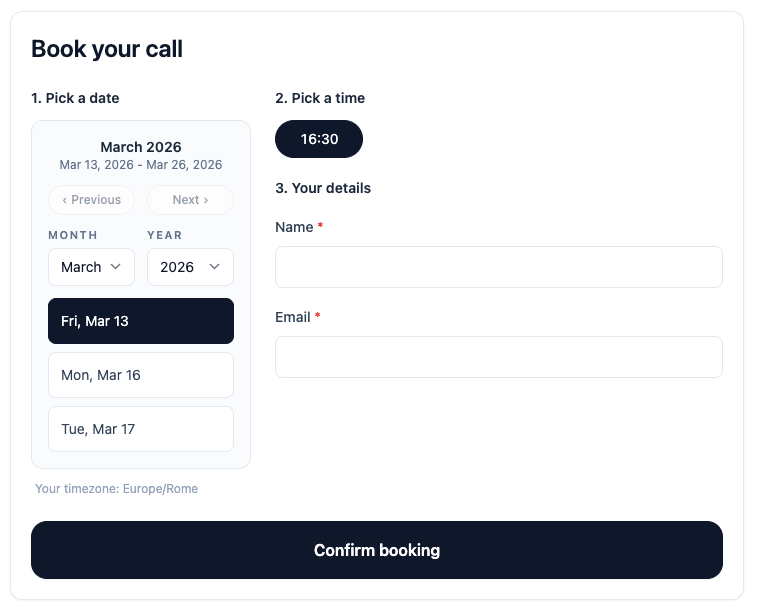Click the chevron arrow in the Year selector
Screen dimensions: 757x611
click(214, 267)
